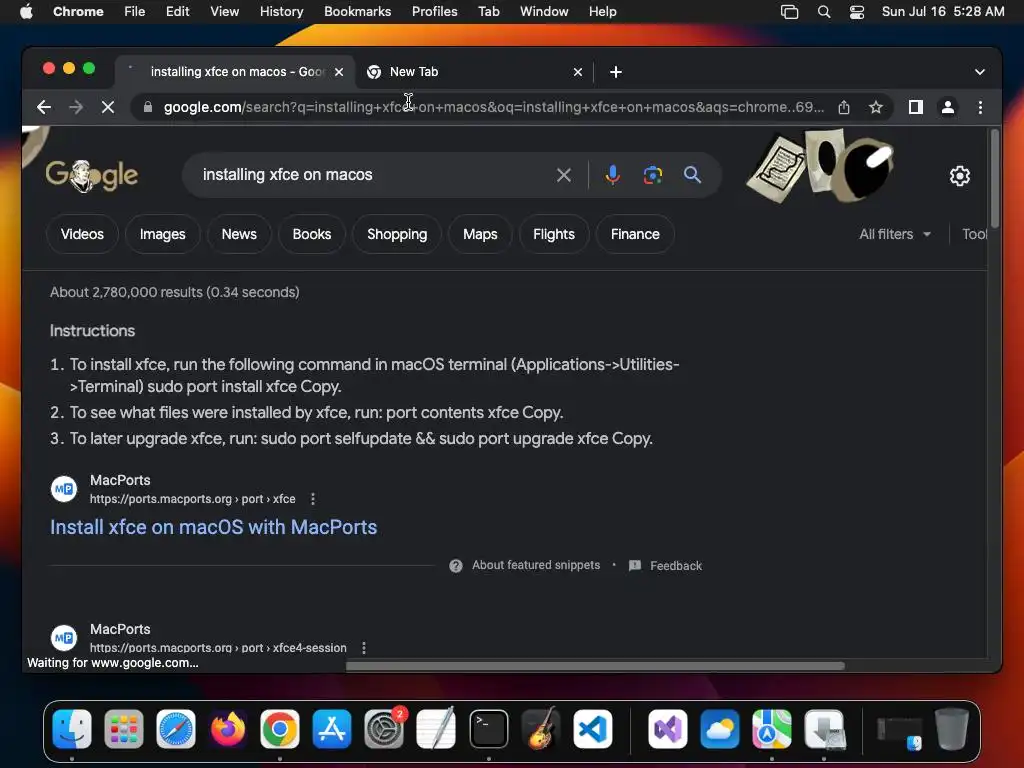Open the Chrome profile avatar icon

pyautogui.click(x=948, y=107)
